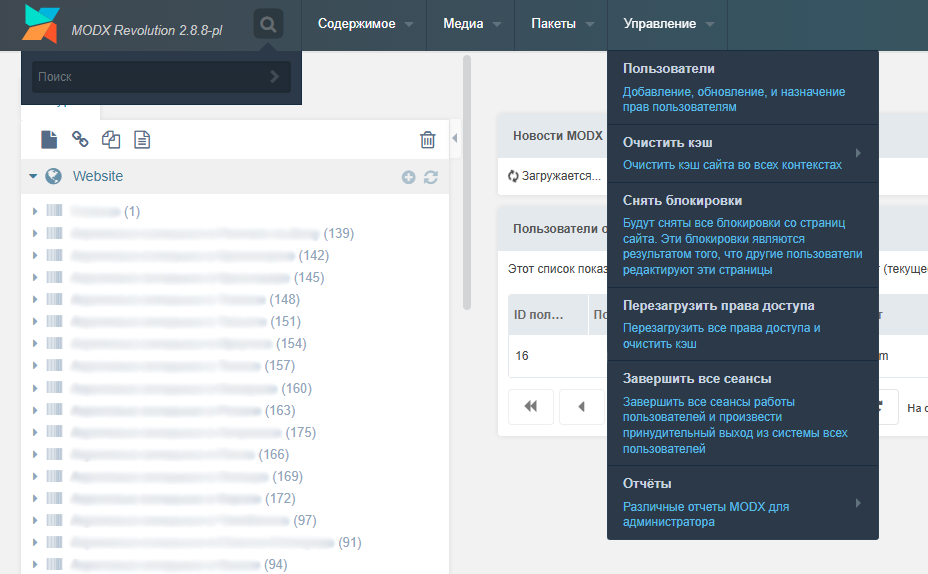This screenshot has width=928, height=574.
Task: Select Перезагрузить права доступа entry
Action: 743,324
